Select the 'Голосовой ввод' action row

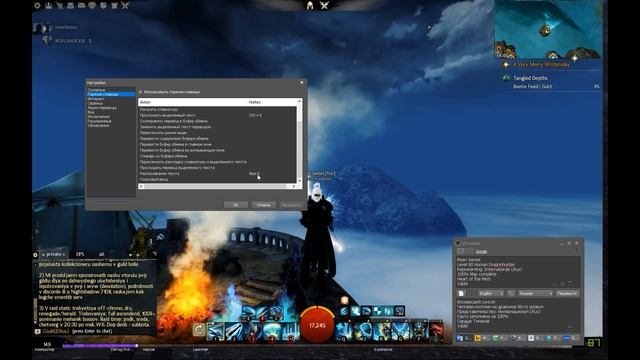click(218, 179)
